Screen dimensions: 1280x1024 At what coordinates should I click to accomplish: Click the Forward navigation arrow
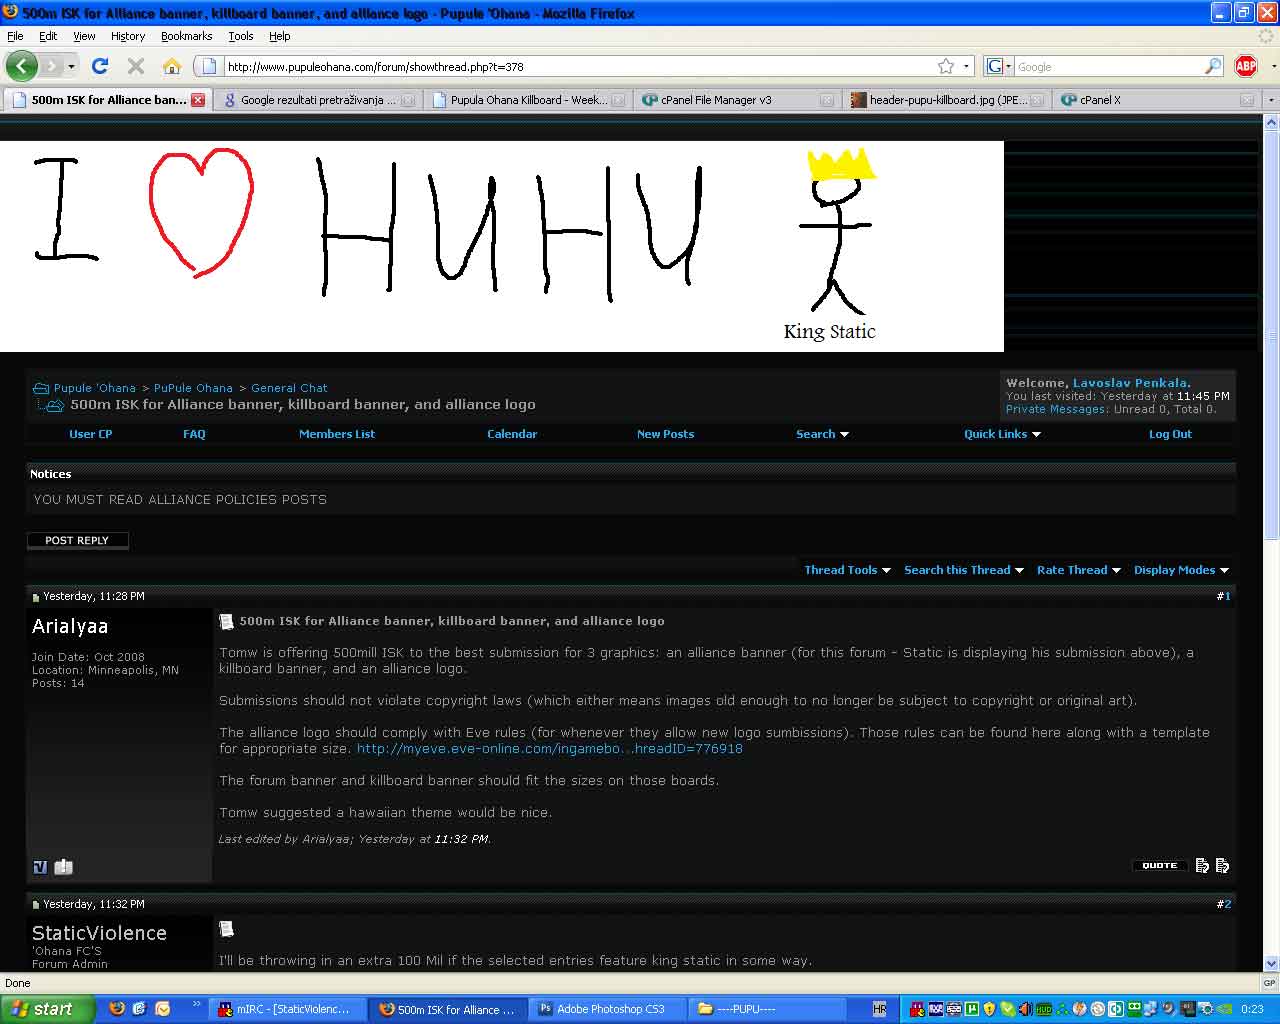point(50,66)
